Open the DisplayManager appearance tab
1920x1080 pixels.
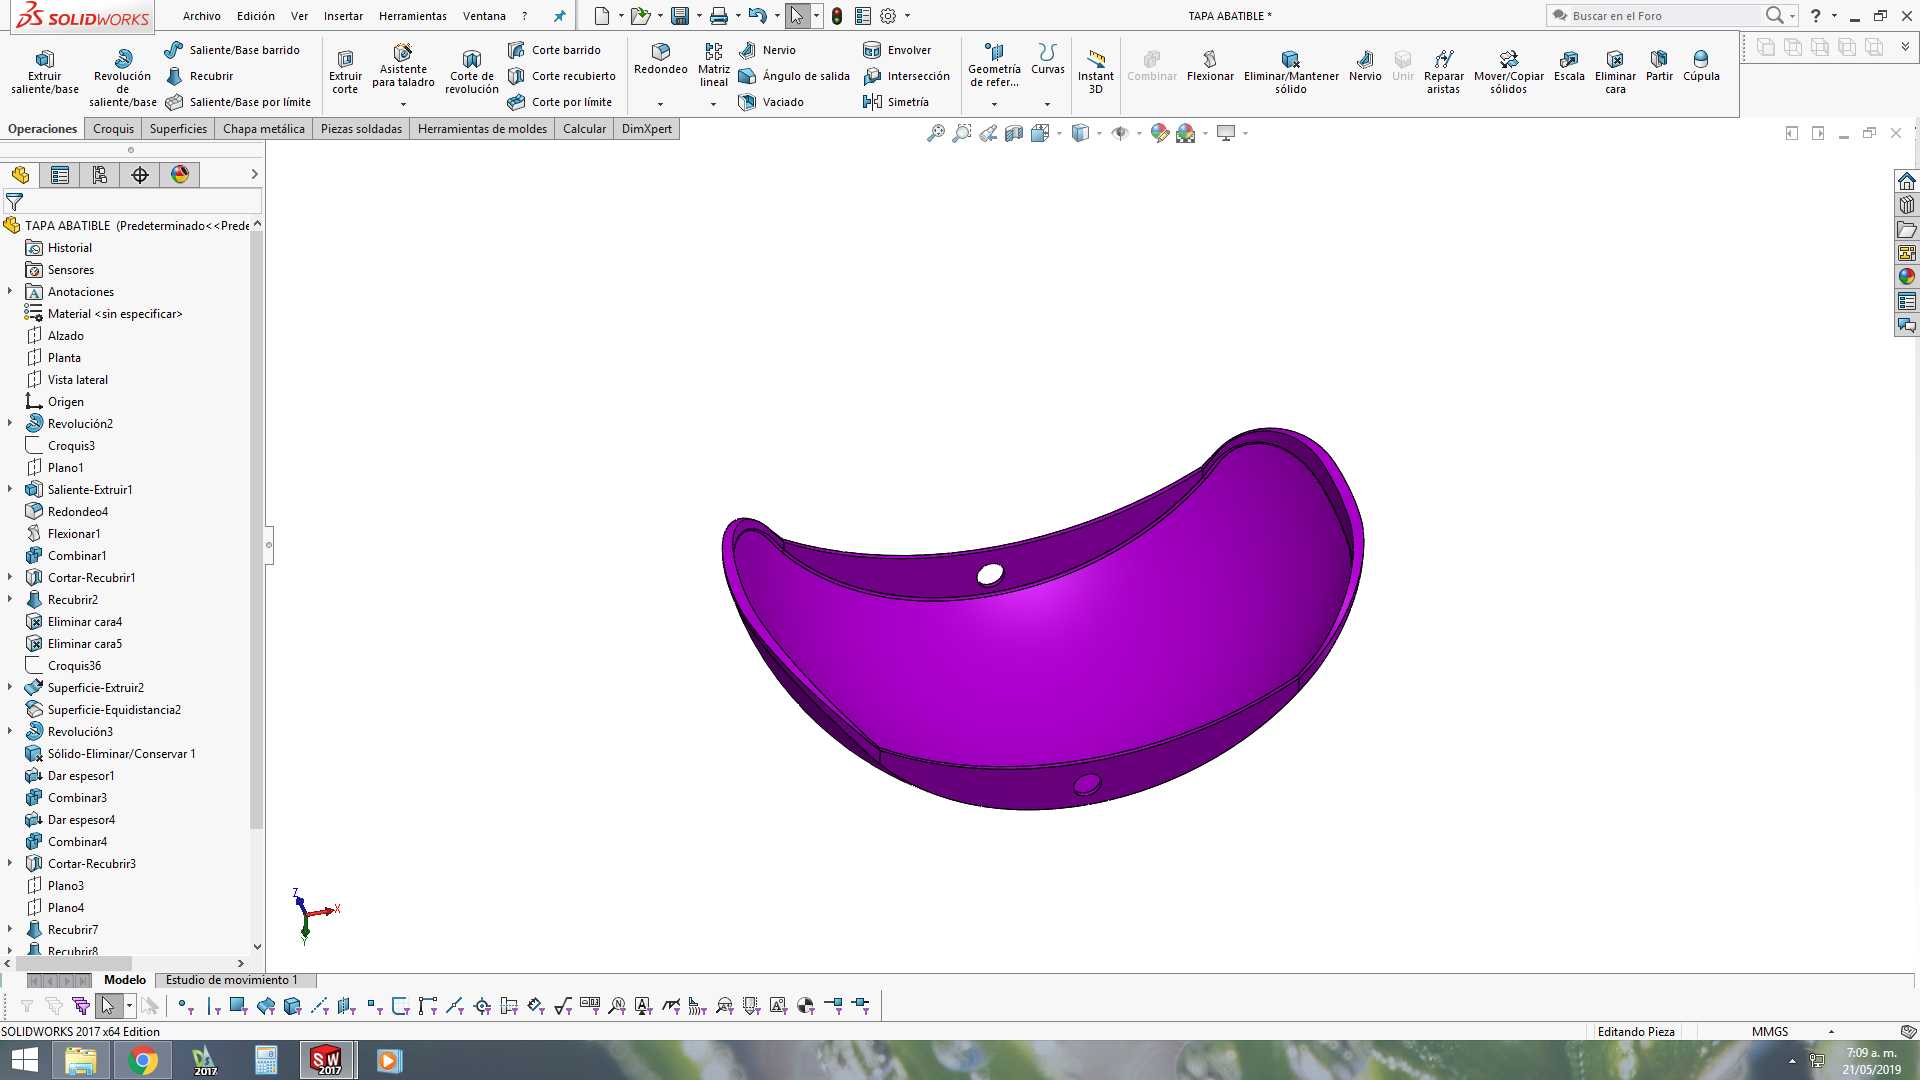tap(180, 175)
